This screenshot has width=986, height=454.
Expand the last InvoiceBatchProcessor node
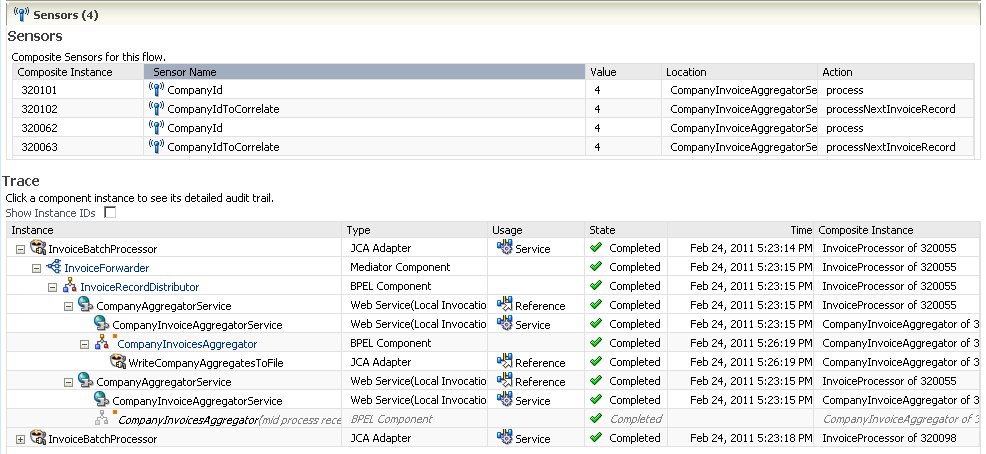coord(20,439)
